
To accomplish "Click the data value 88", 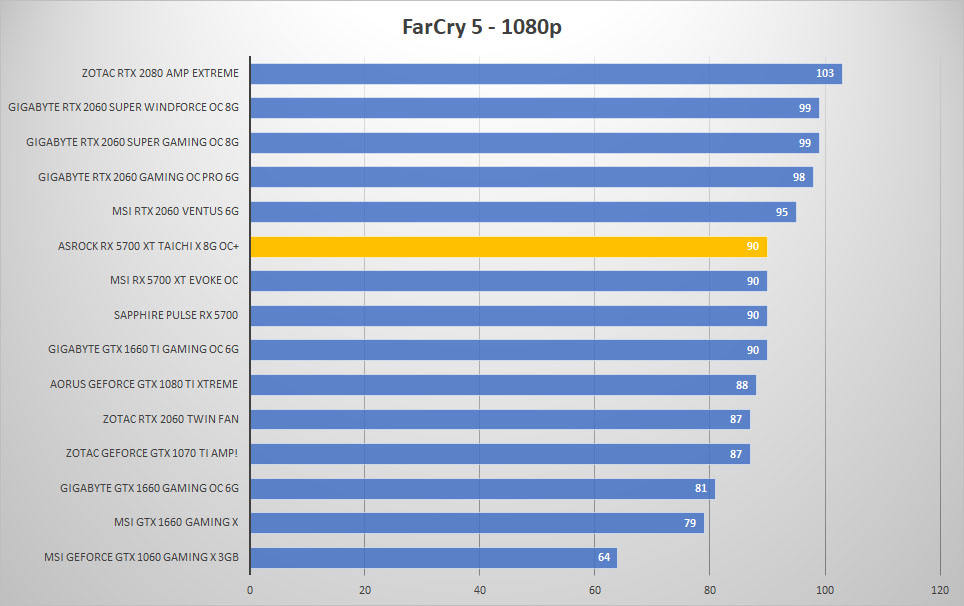I will pos(741,385).
